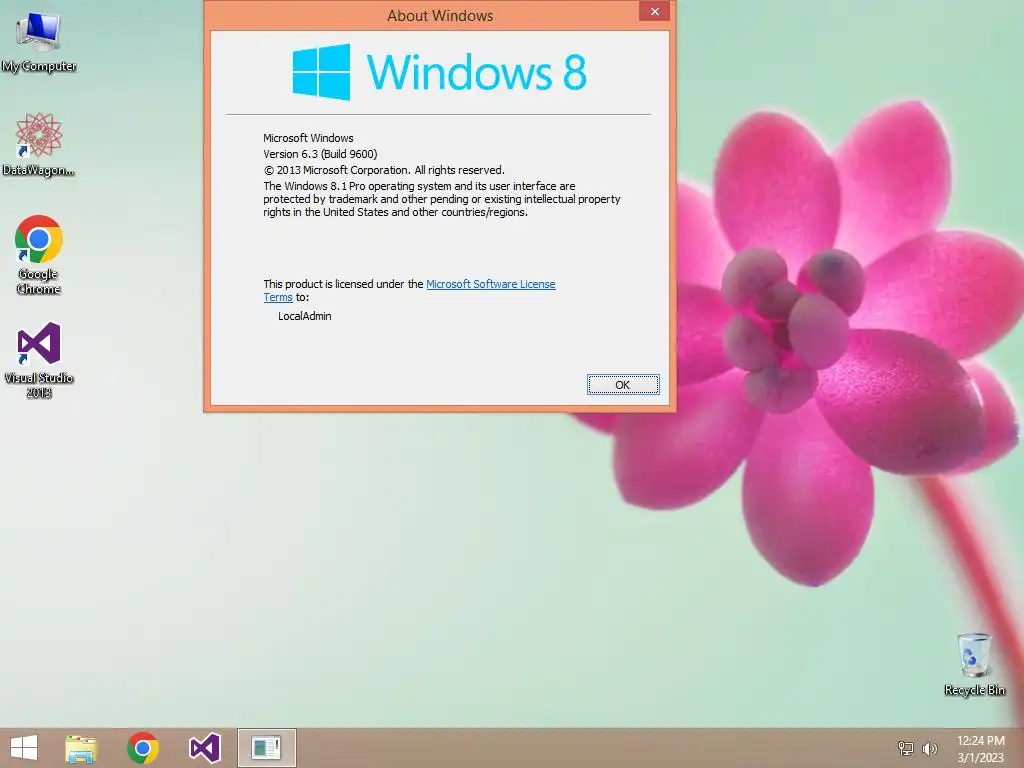Click the Version 6.3 (Build 9600) text

click(320, 154)
